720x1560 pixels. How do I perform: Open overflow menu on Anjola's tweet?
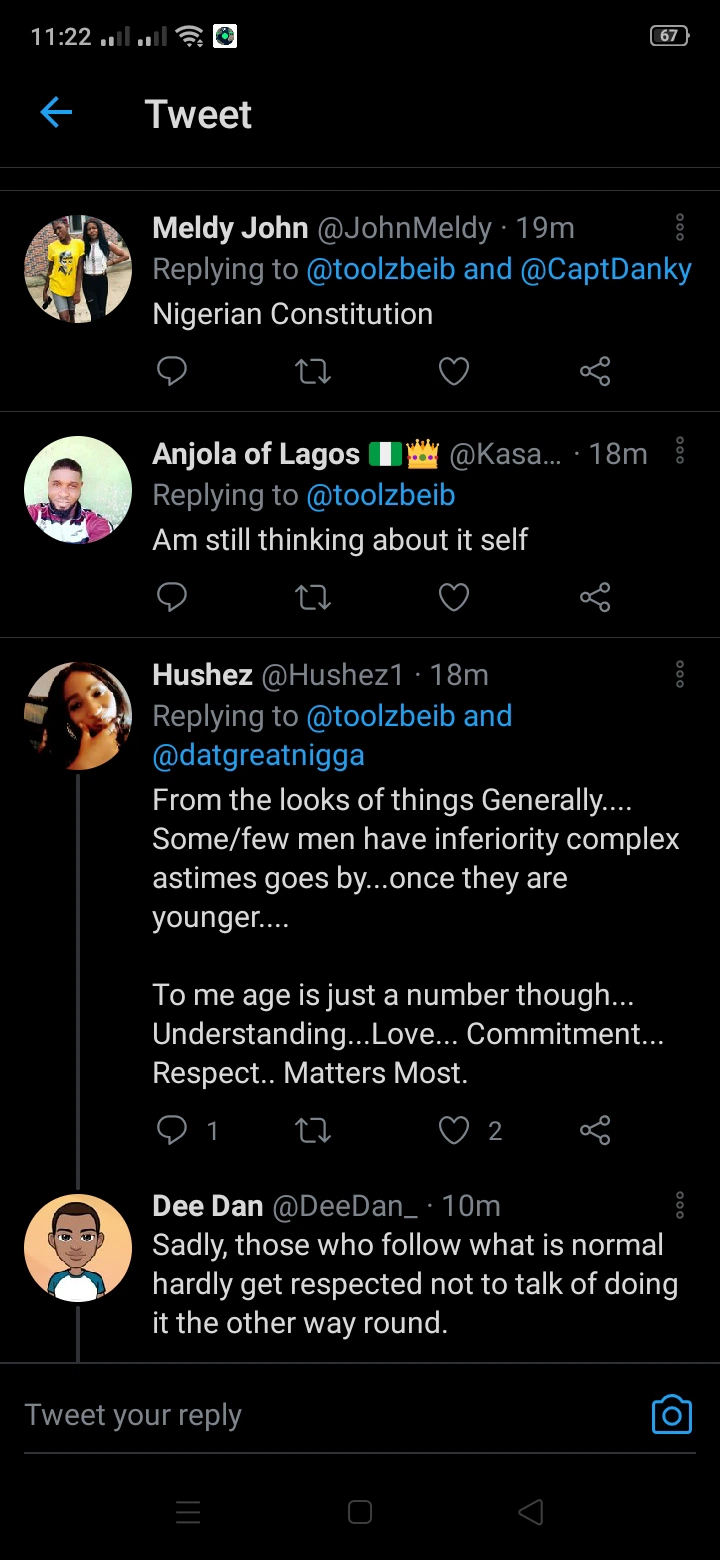click(x=680, y=453)
